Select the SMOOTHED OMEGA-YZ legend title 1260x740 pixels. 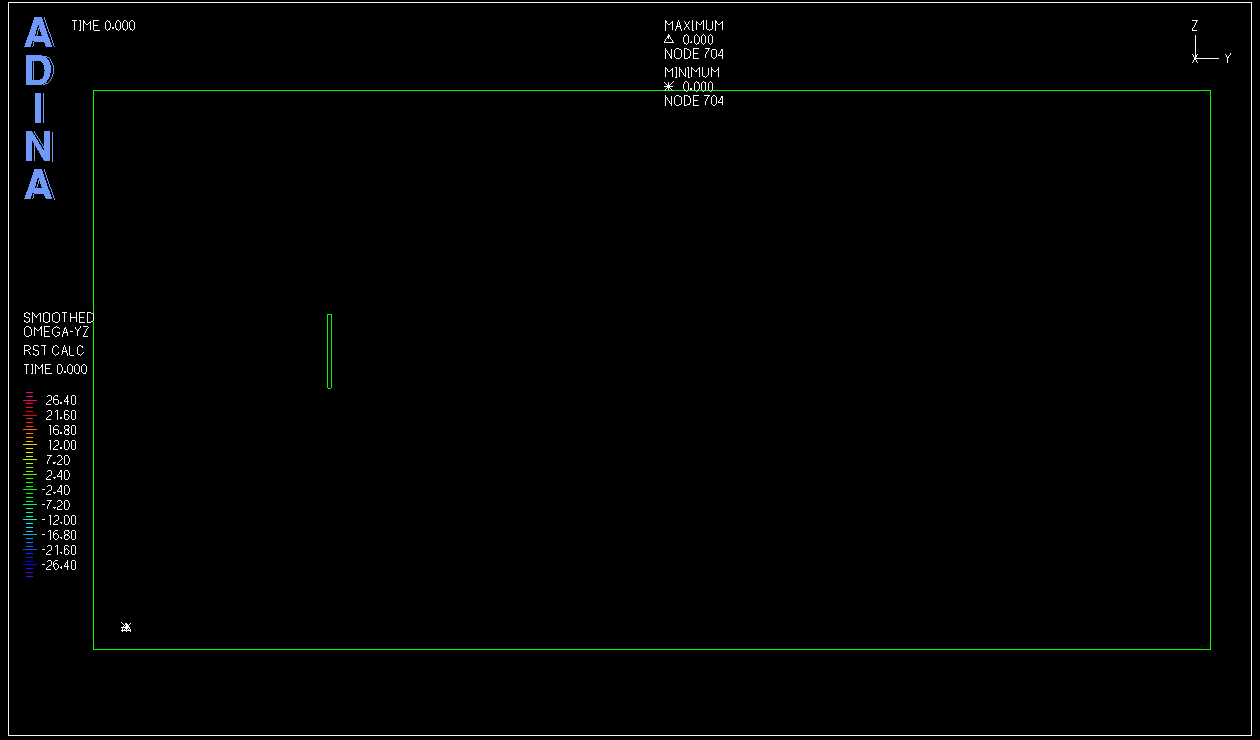pos(59,325)
